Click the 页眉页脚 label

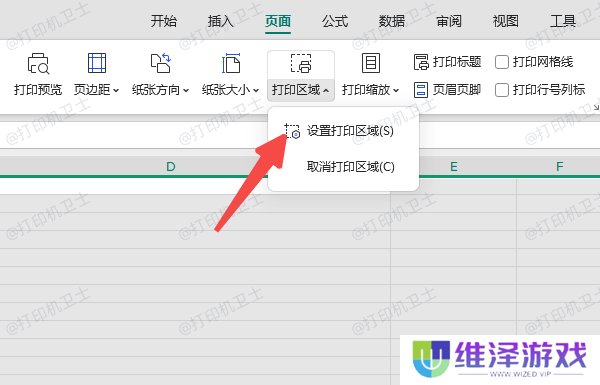coord(457,90)
